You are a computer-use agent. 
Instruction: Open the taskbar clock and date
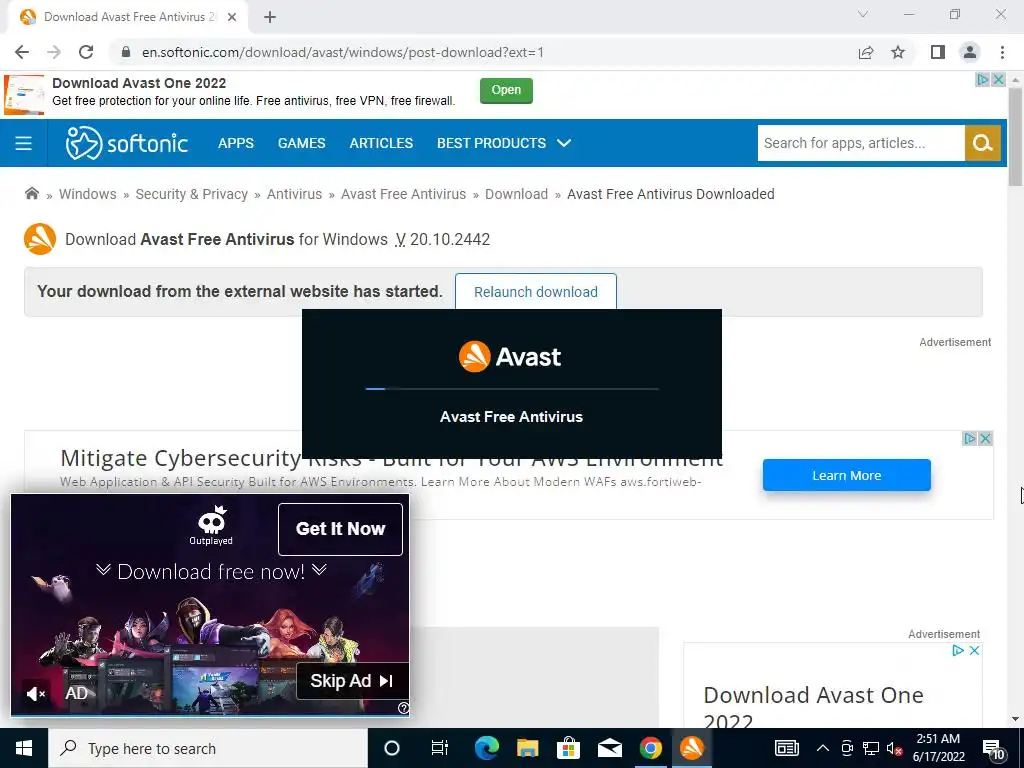click(938, 748)
